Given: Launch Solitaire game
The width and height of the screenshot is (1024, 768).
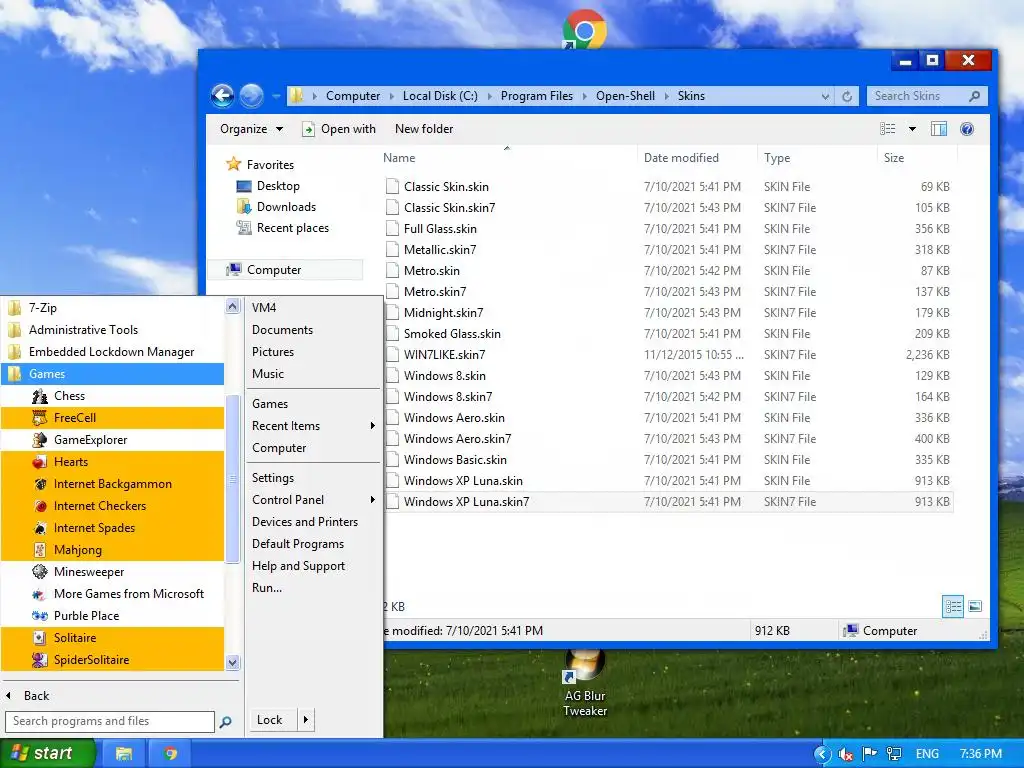Looking at the screenshot, I should (x=112, y=637).
